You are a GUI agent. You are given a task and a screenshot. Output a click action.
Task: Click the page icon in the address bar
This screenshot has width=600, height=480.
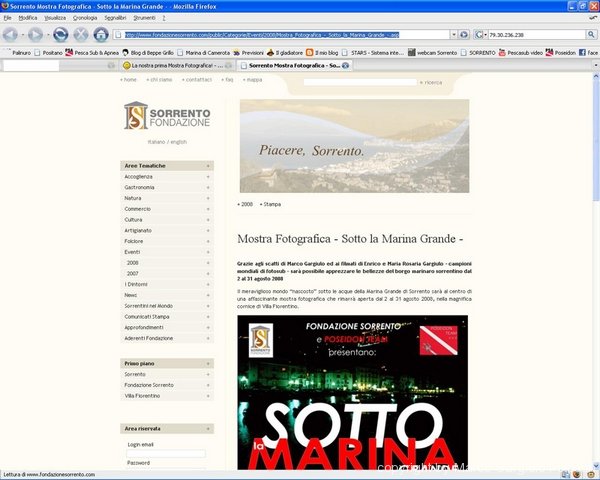pos(119,35)
